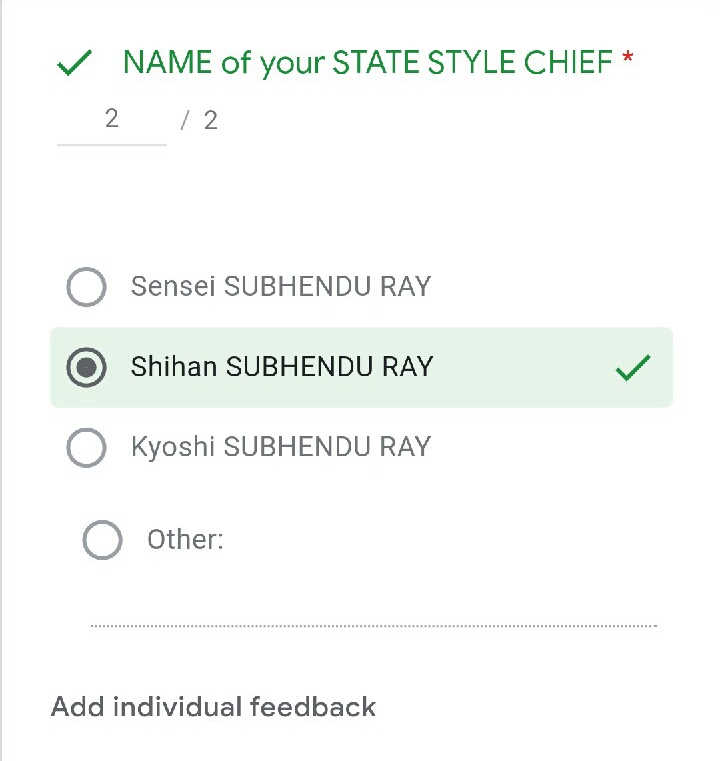Click the red required asterisk
The height and width of the screenshot is (761, 720).
pos(628,61)
